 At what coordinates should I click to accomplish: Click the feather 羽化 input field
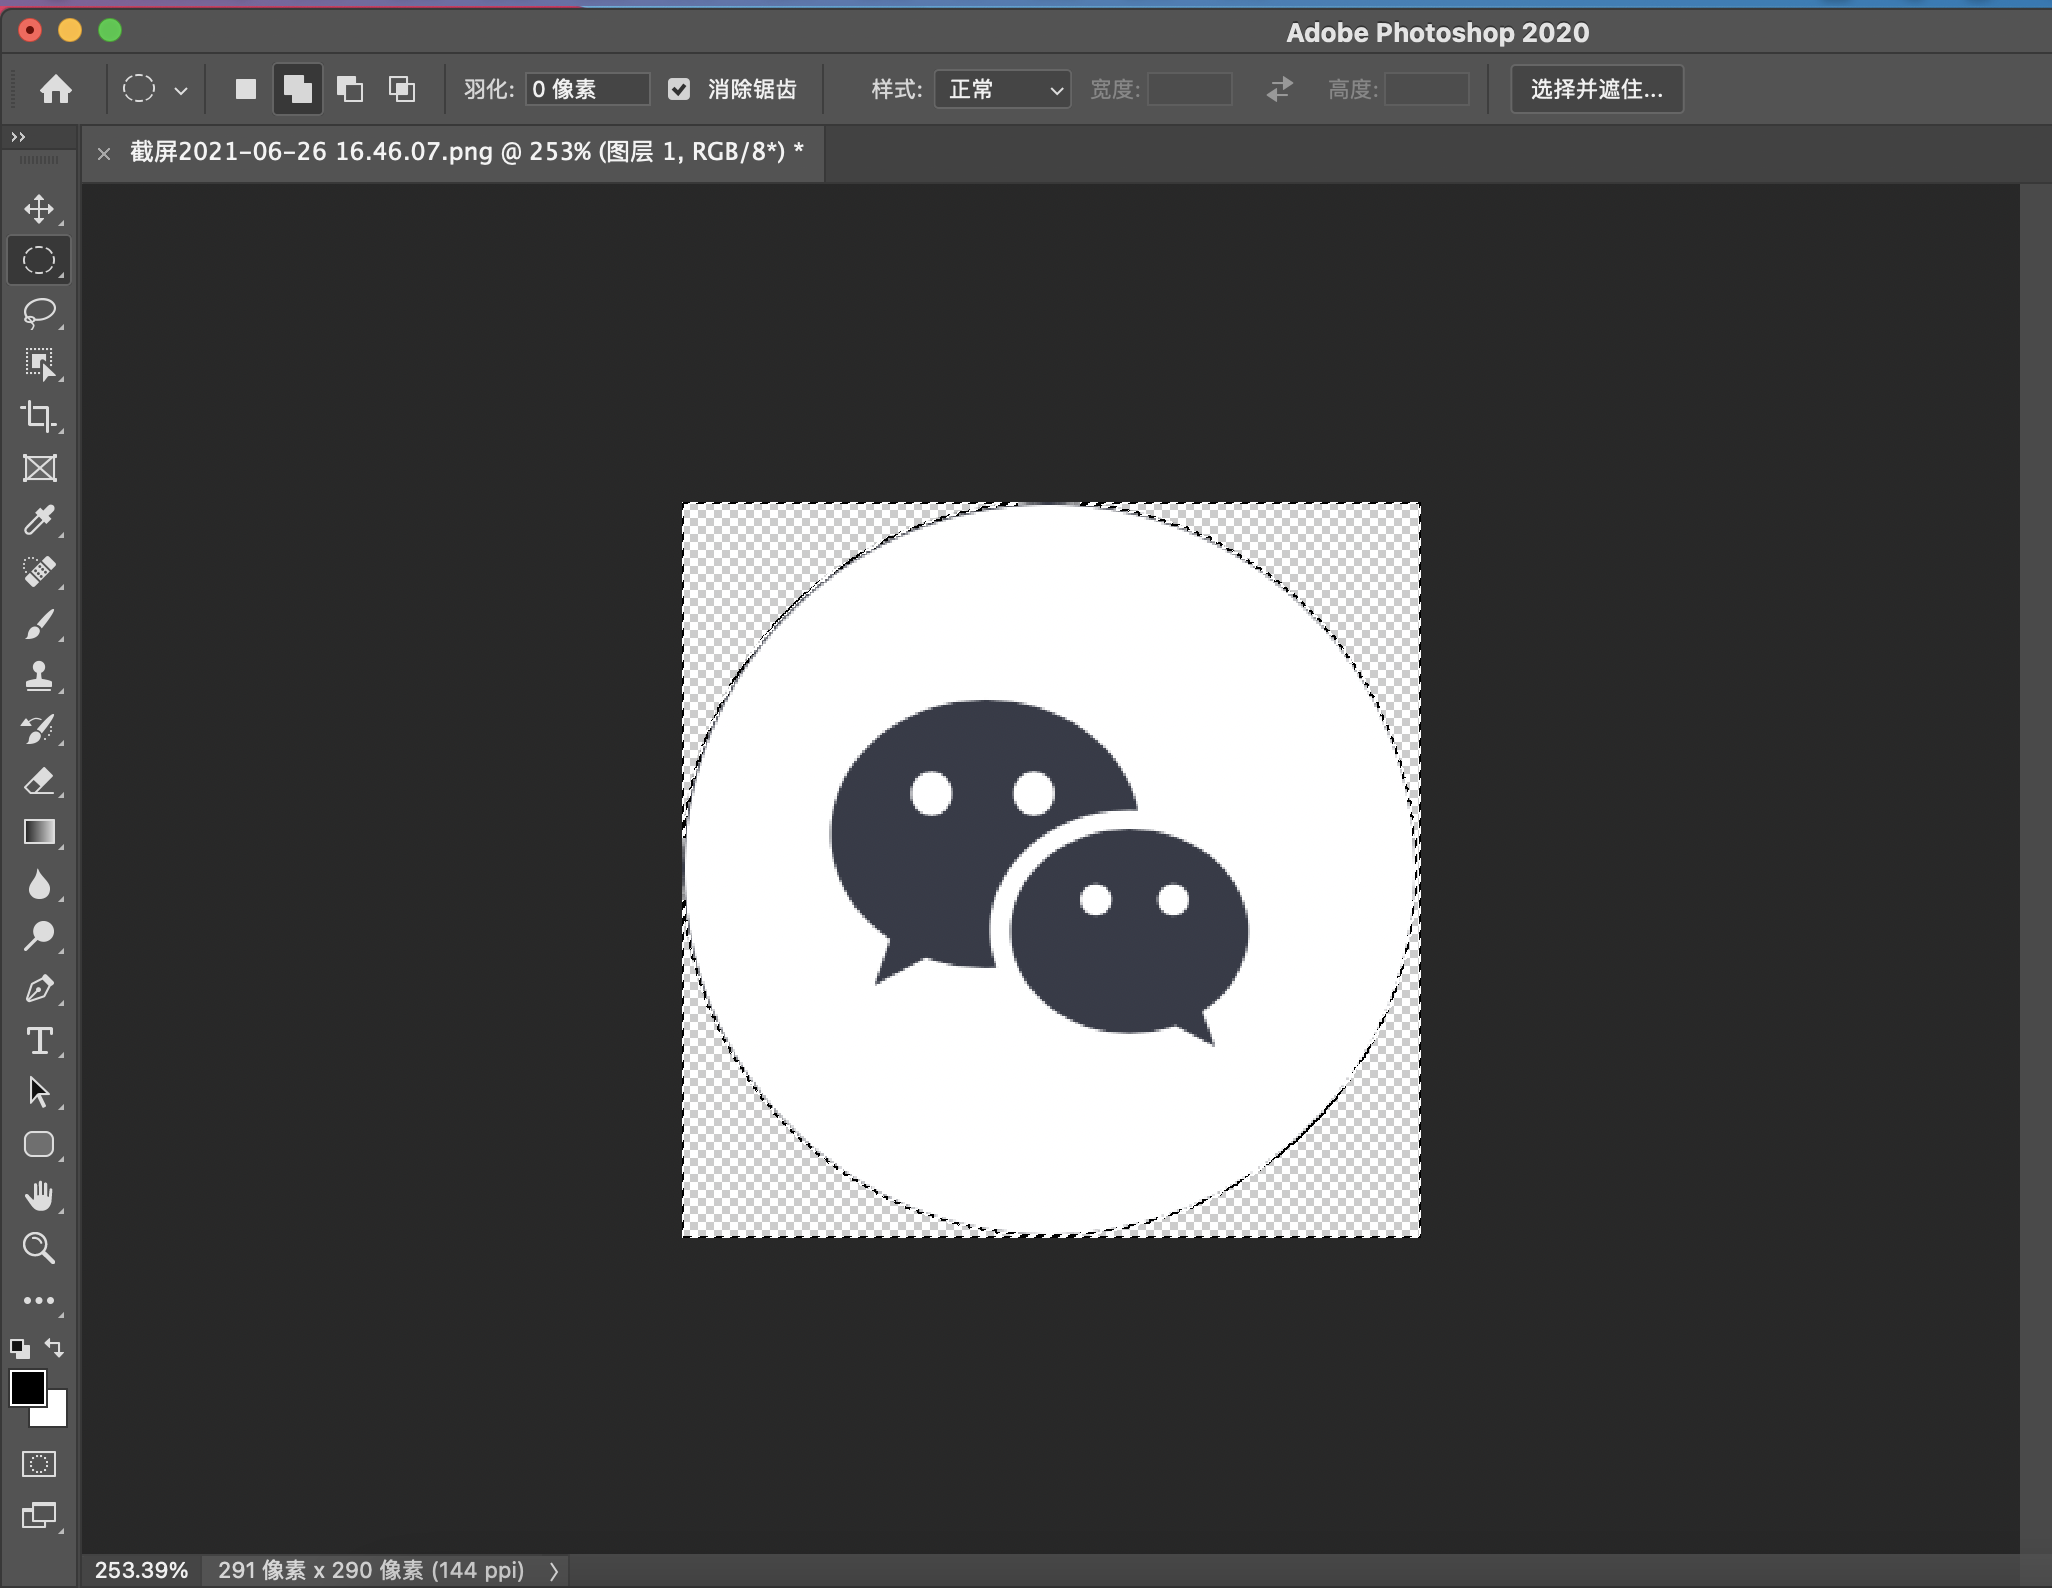(587, 90)
